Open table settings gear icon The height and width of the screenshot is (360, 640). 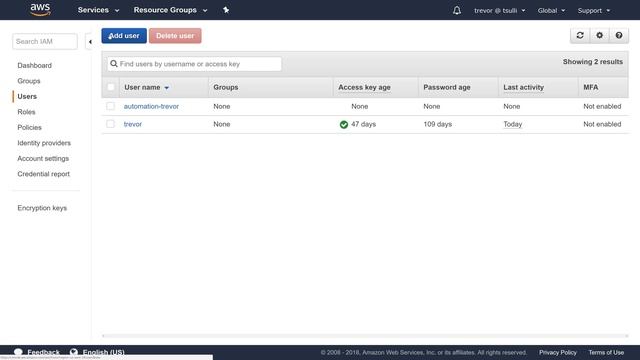600,36
